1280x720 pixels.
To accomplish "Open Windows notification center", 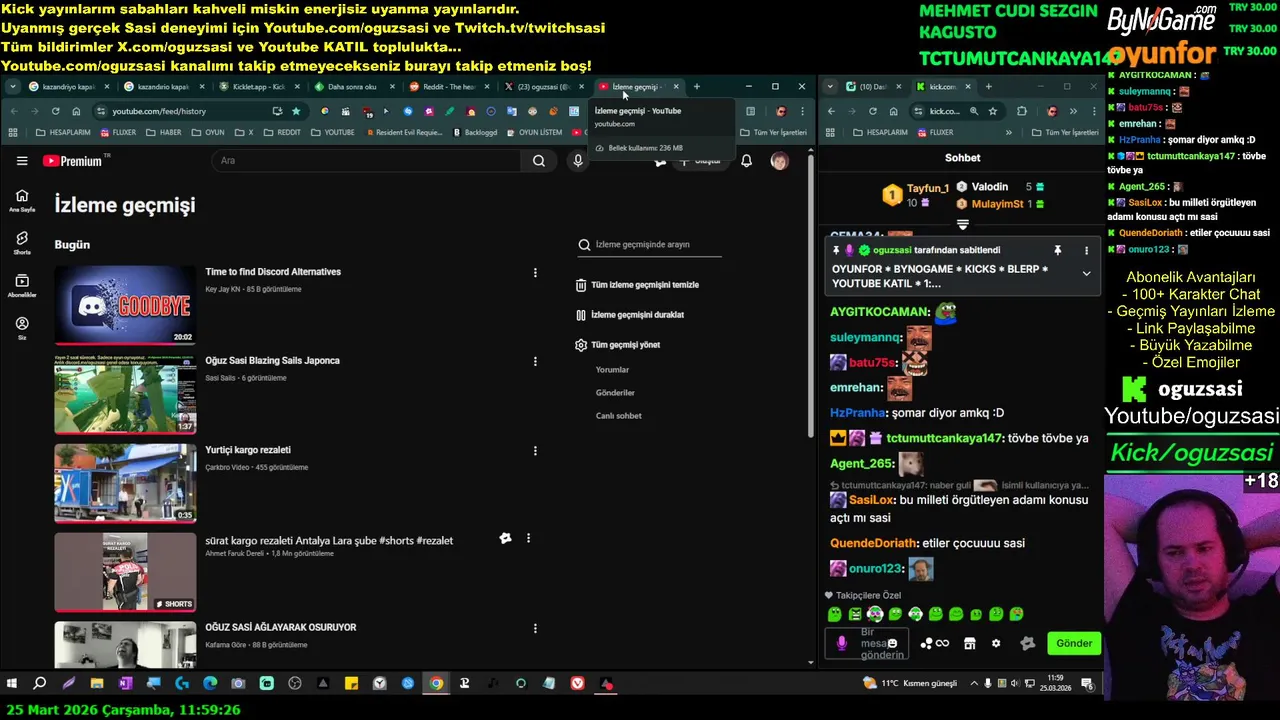I will point(1087,684).
